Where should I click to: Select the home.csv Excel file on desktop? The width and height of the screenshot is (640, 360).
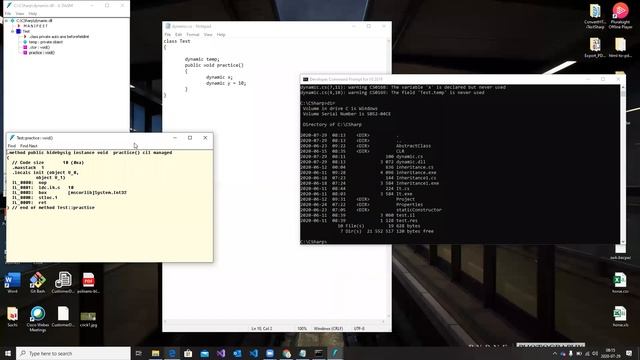620,283
